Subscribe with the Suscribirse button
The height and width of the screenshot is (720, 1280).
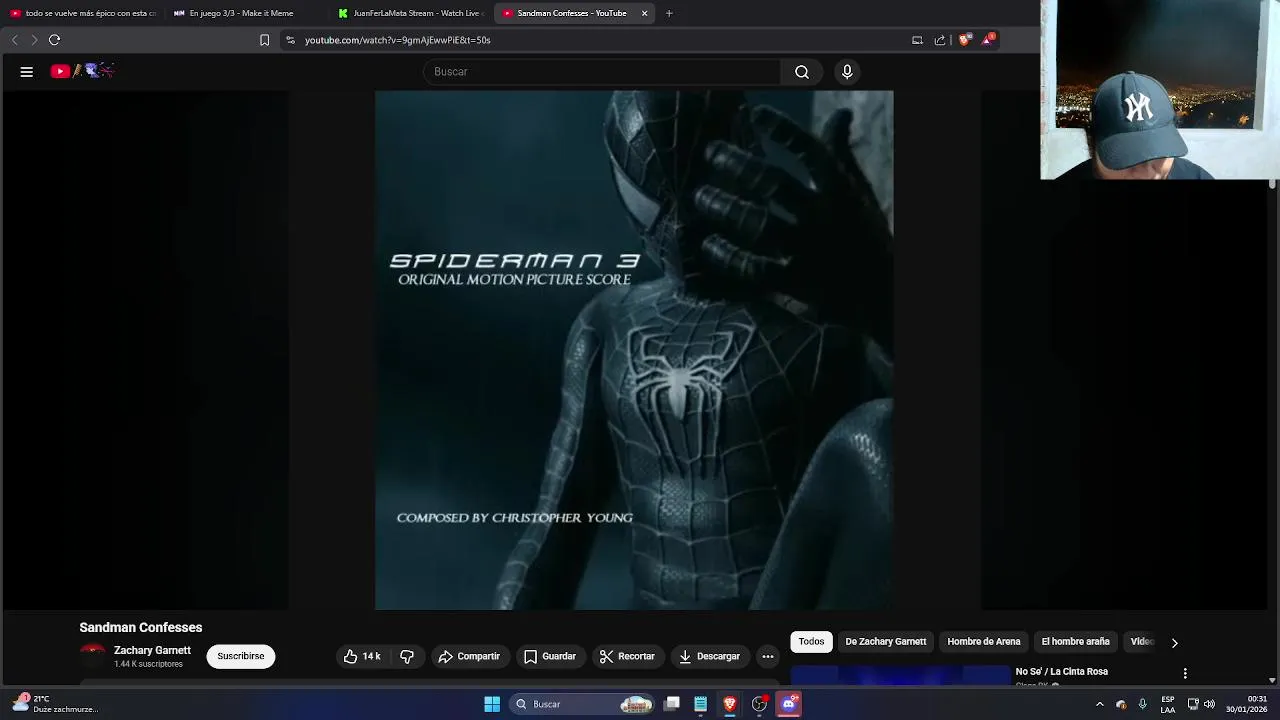(241, 656)
